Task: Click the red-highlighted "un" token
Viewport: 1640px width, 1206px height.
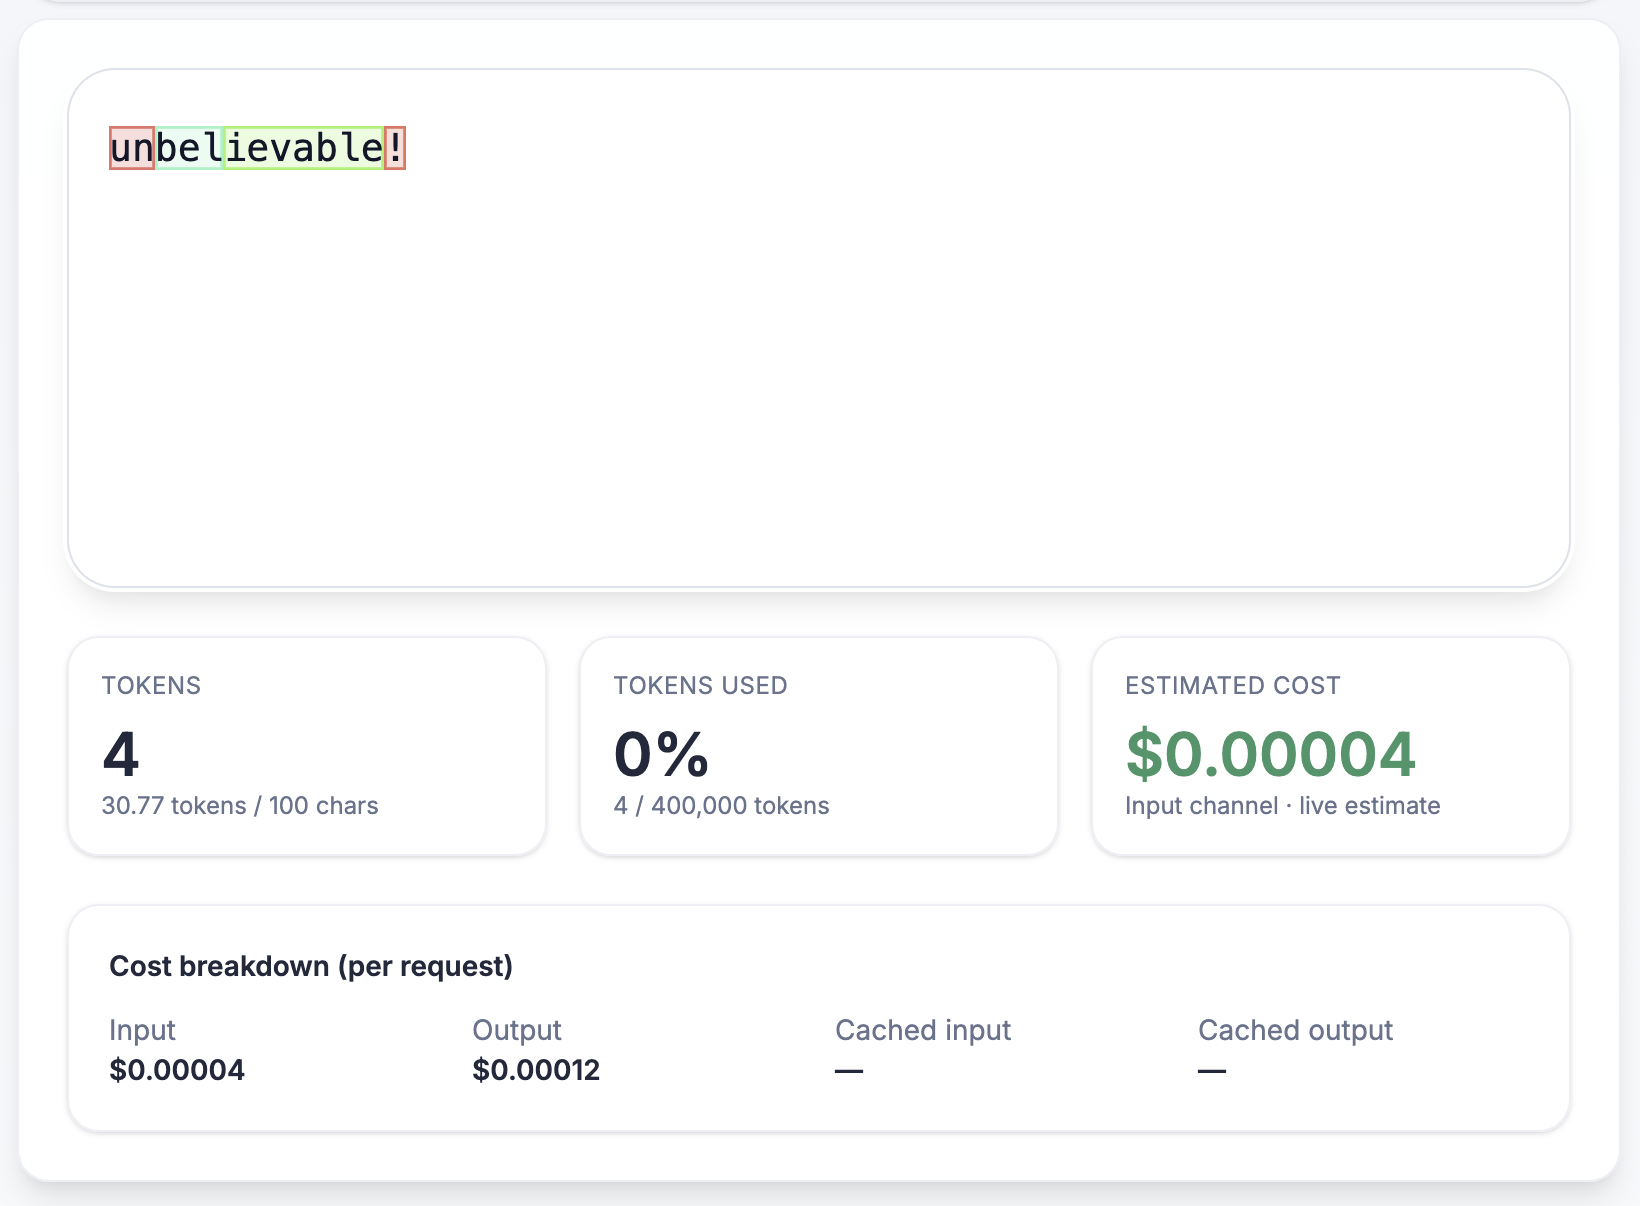Action: click(132, 148)
